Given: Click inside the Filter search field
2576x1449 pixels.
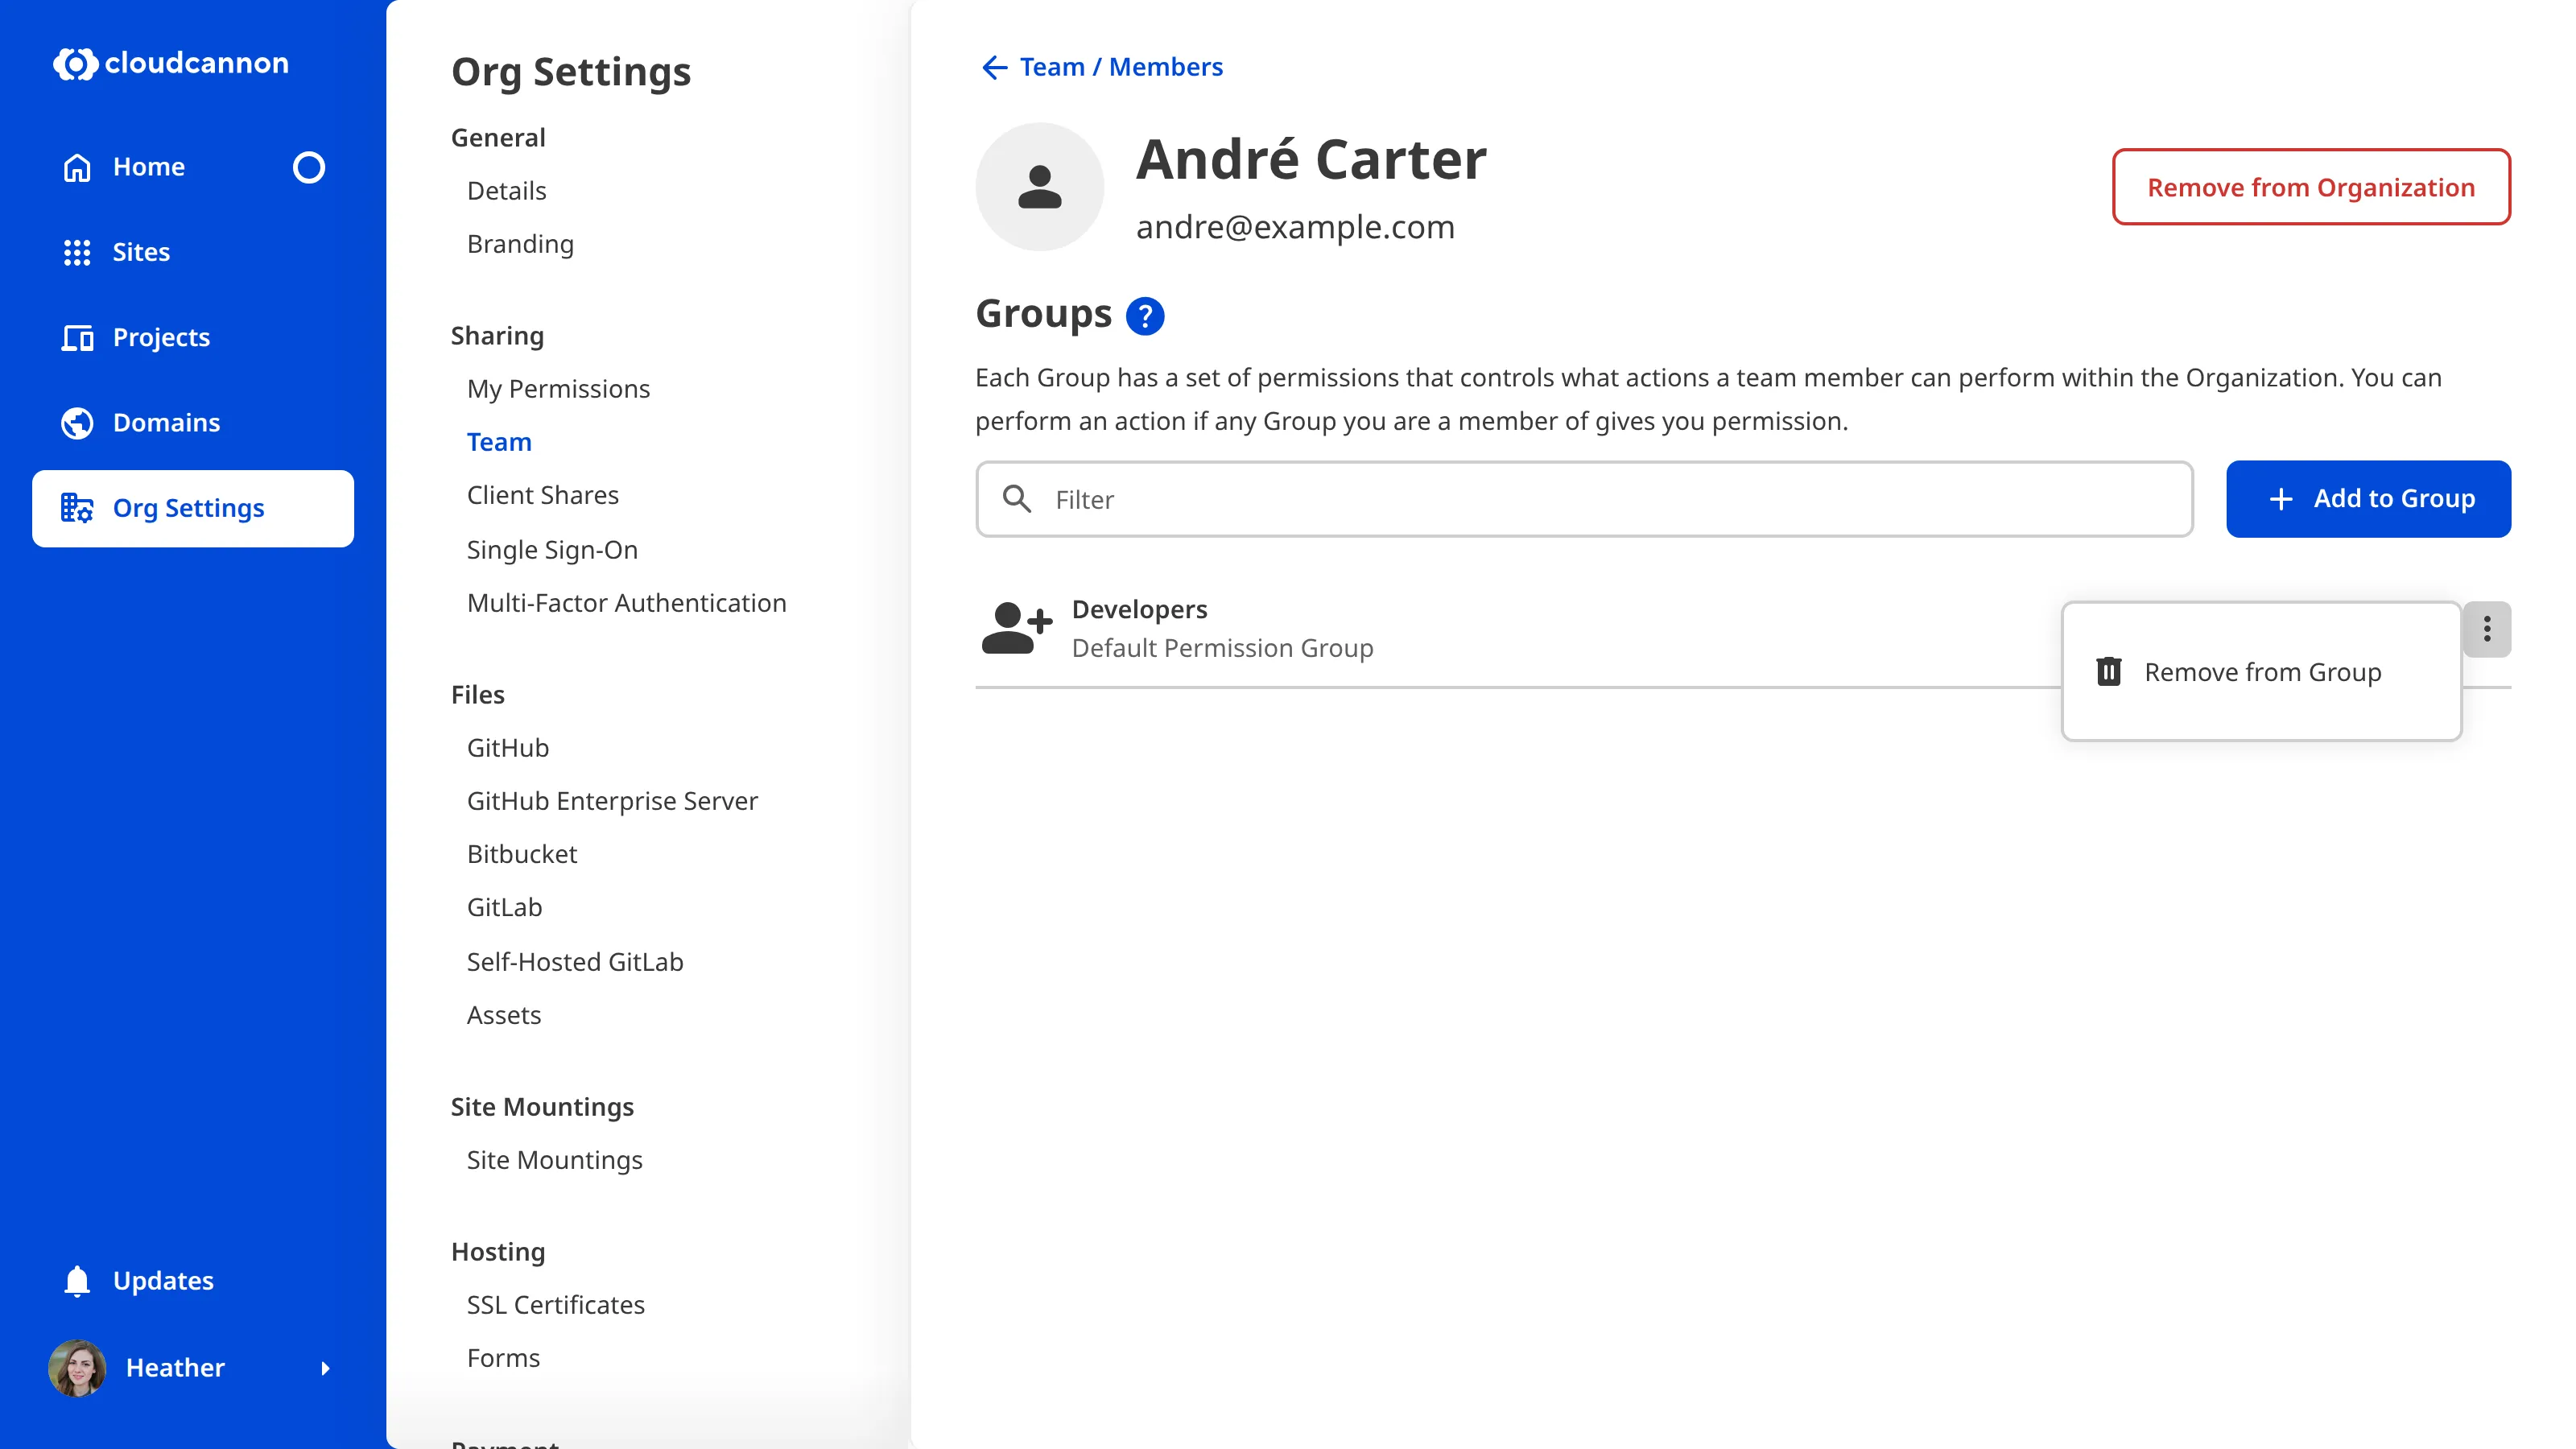Looking at the screenshot, I should point(1400,499).
